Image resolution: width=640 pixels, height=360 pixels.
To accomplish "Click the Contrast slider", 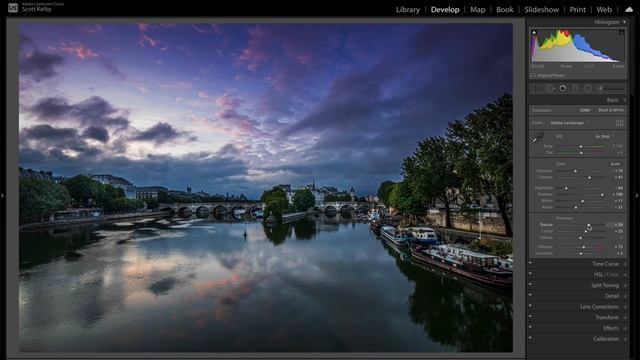I will coord(581,178).
